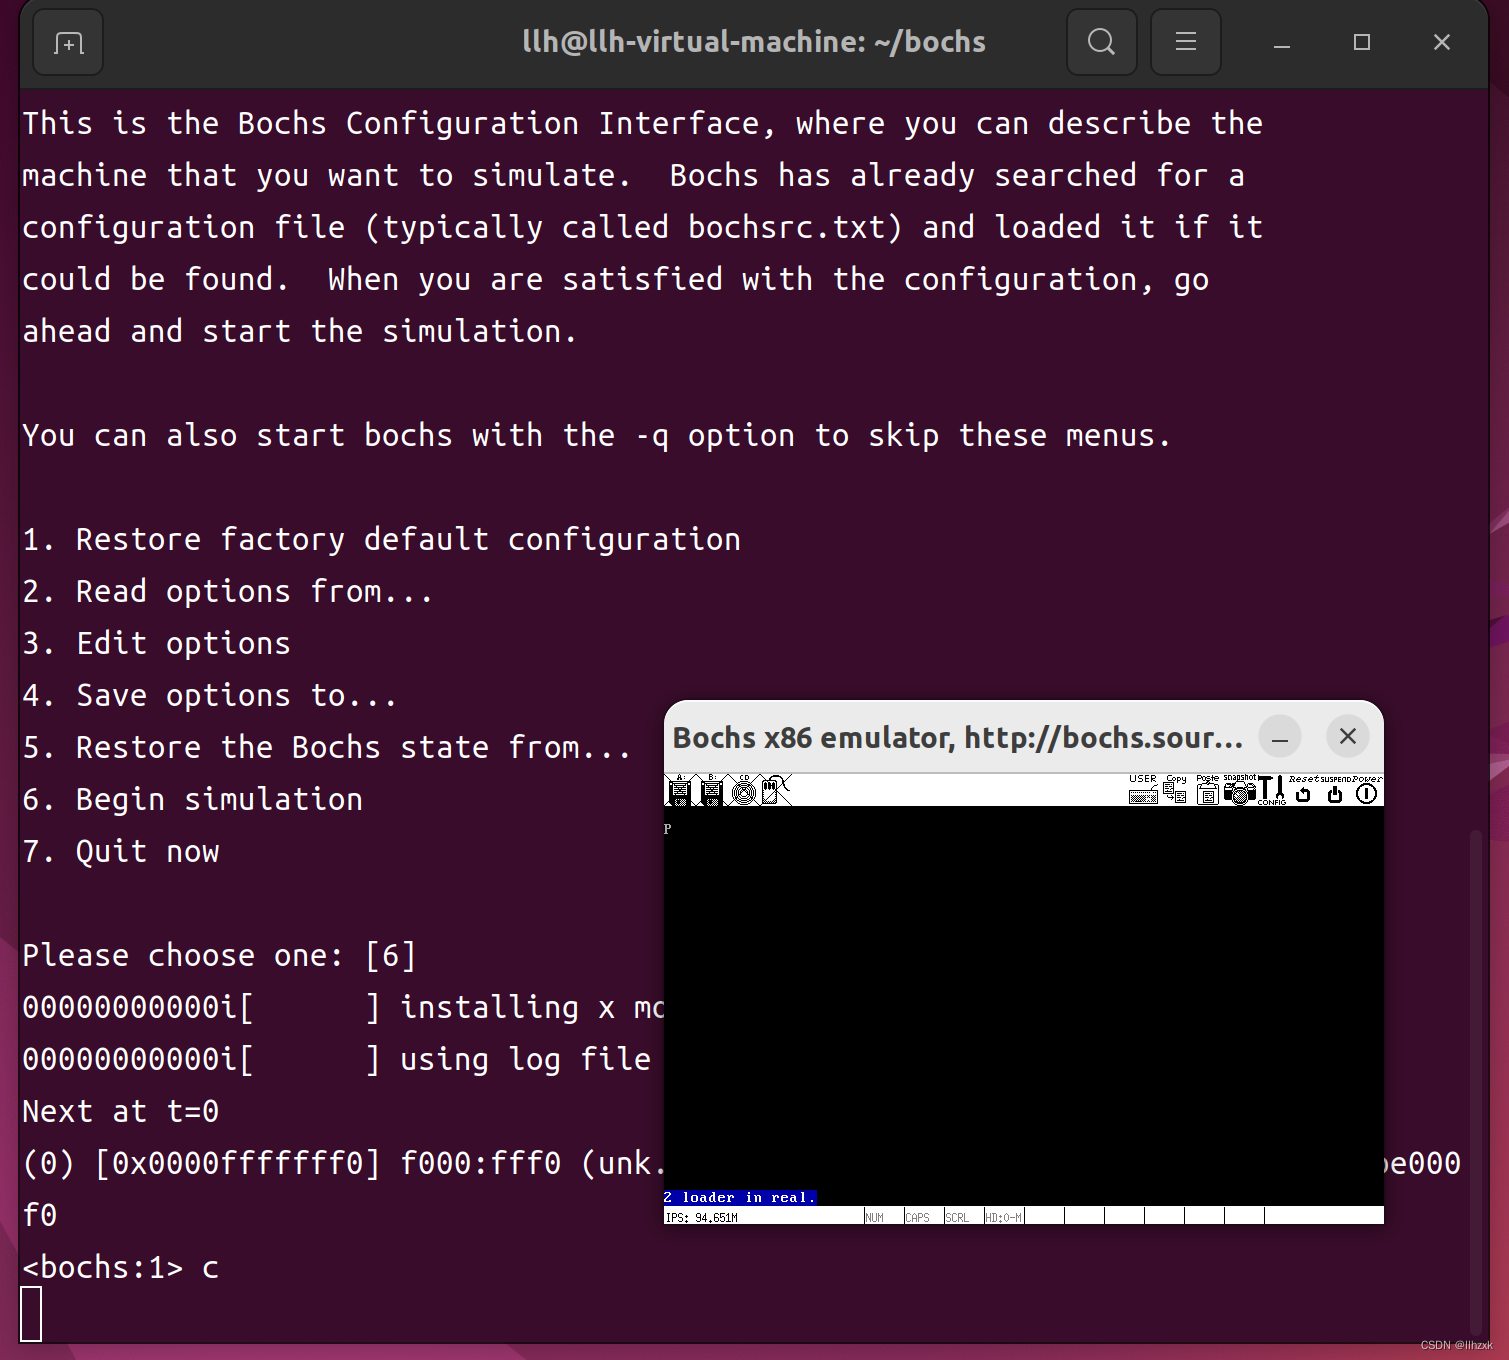Toggle mouse capture icon in Bochs toolbar
The image size is (1509, 1360).
[776, 790]
